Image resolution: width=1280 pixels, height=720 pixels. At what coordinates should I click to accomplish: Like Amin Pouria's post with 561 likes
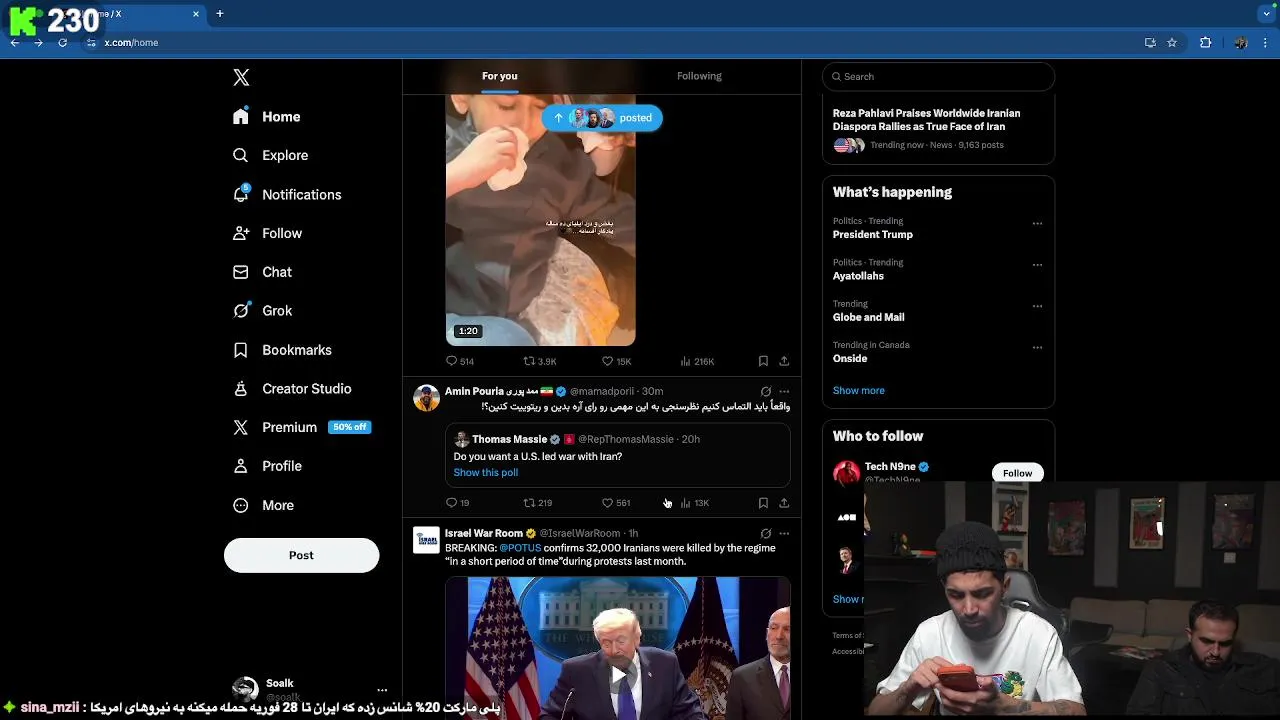[616, 503]
